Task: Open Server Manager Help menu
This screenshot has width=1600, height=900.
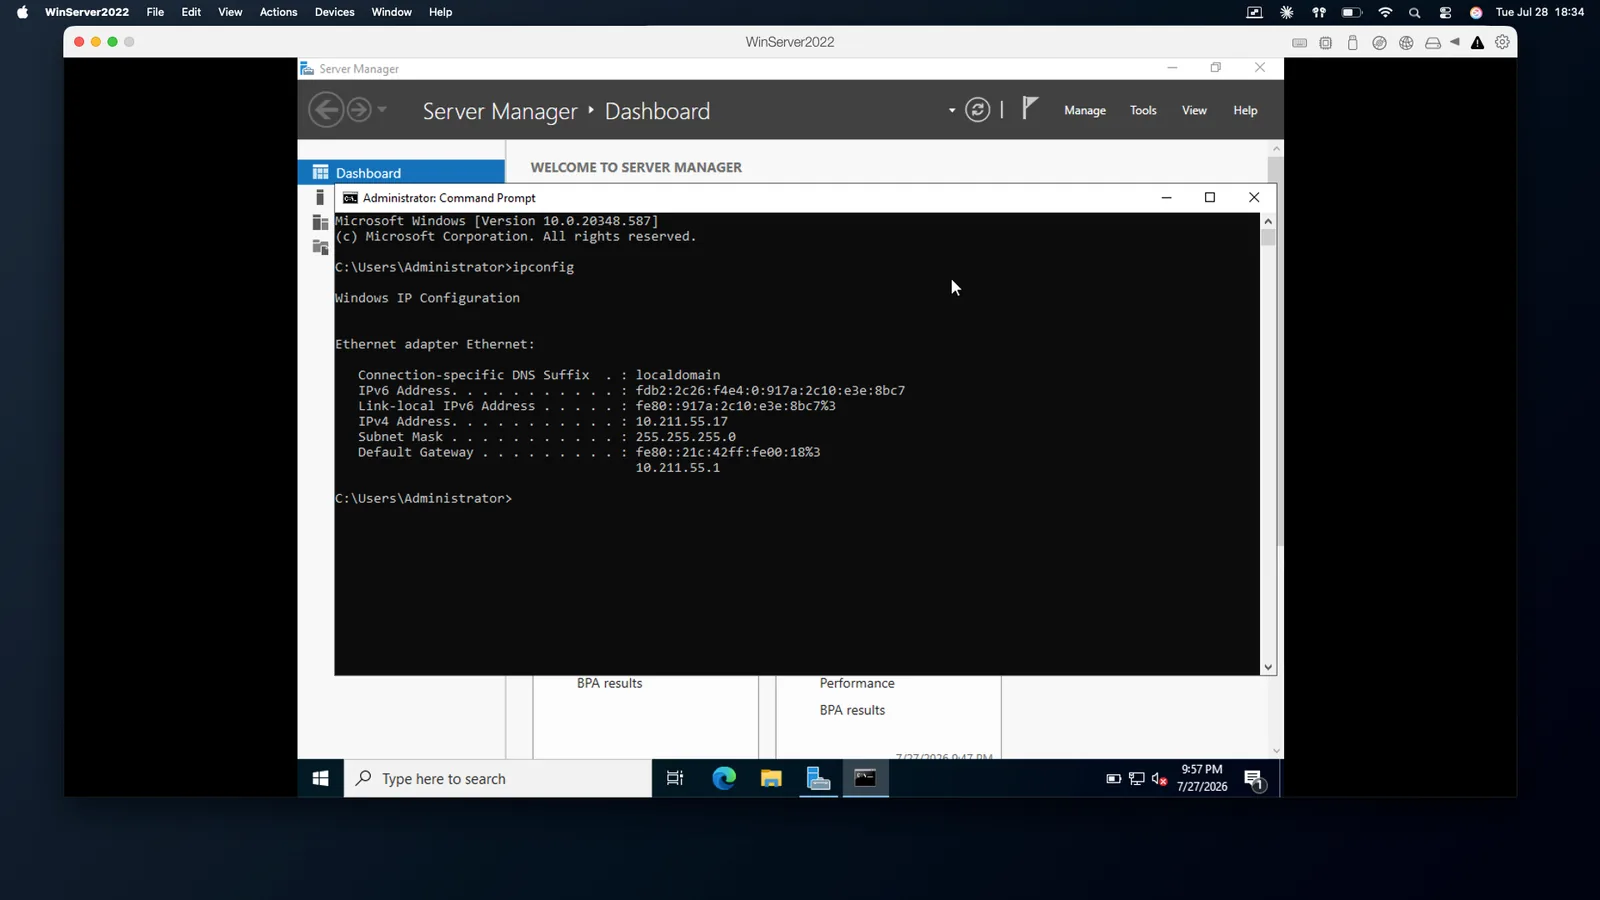Action: pos(1245,110)
